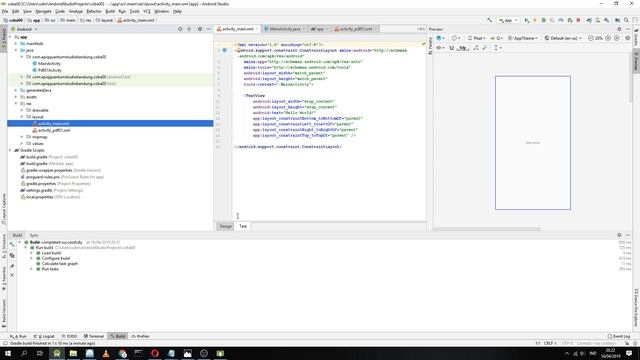The image size is (640, 360).
Task: Hide the Project panel with the minus icon
Action: (209, 29)
